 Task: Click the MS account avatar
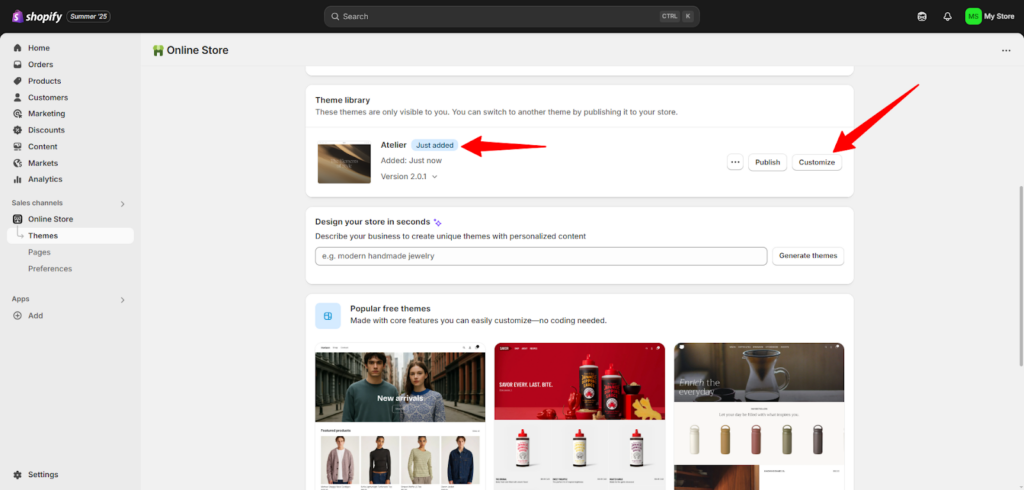coord(973,16)
